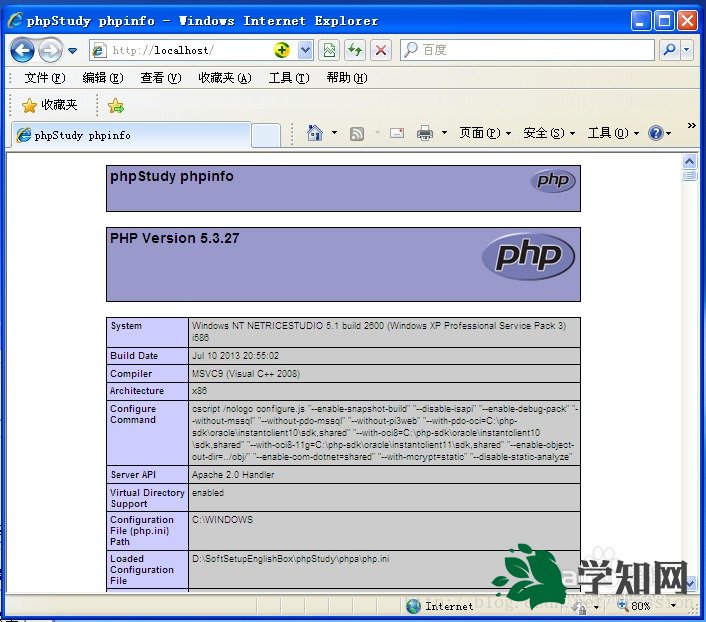
Task: Click the 'Loaded Configuration File' label
Action: pyautogui.click(x=142, y=569)
